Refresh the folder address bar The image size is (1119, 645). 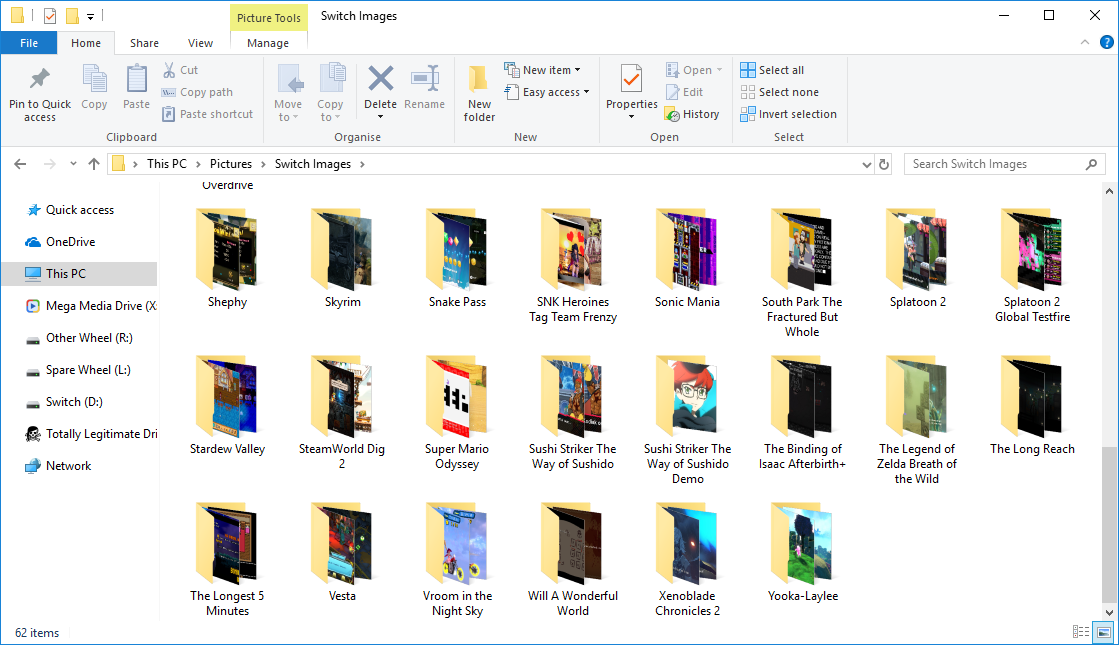883,164
